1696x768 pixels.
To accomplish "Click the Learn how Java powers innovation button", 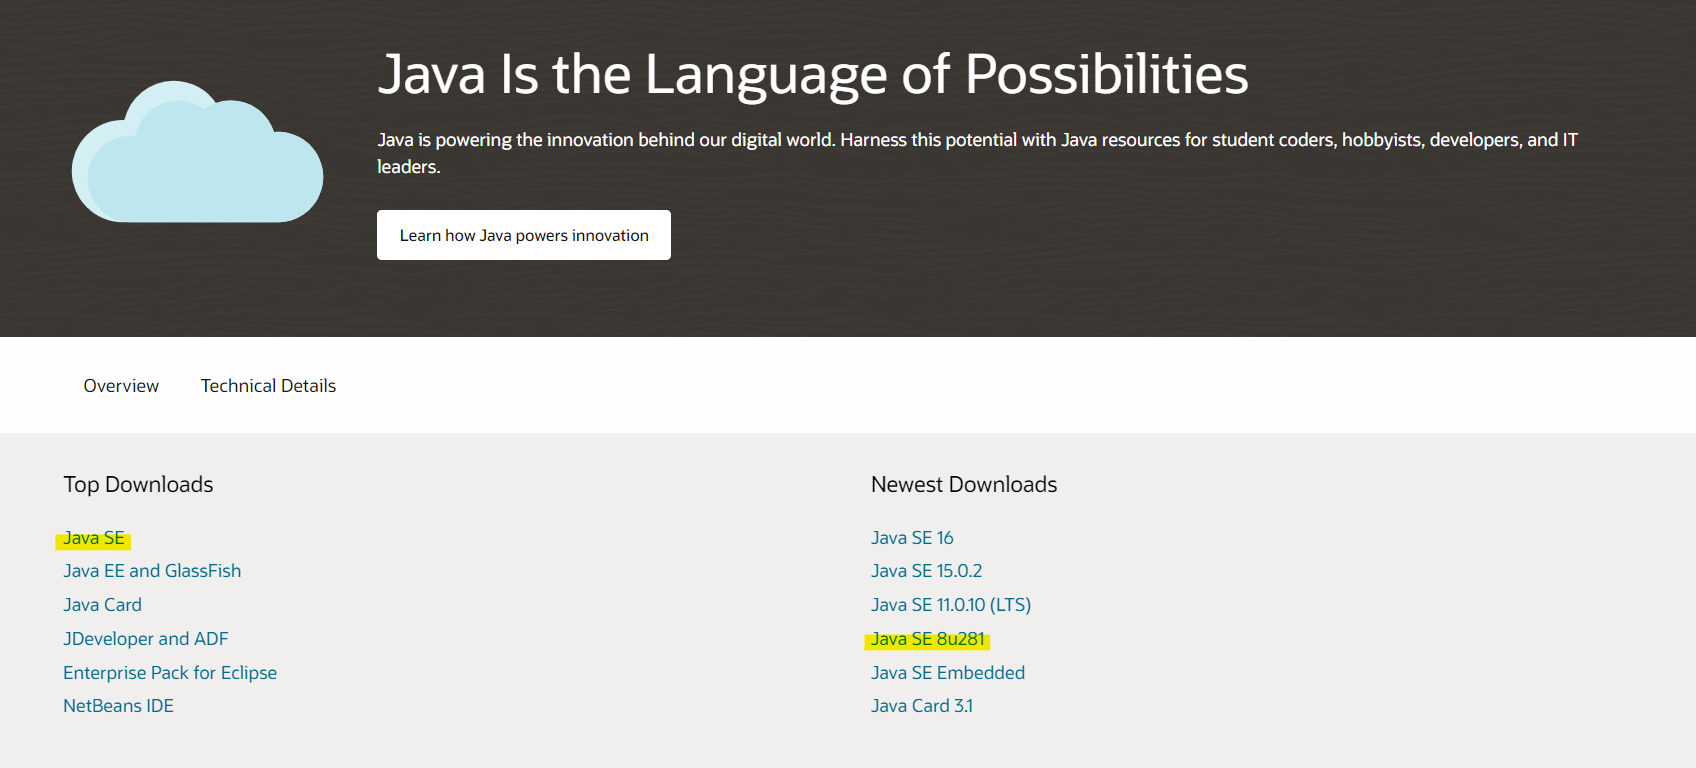I will click(x=524, y=235).
